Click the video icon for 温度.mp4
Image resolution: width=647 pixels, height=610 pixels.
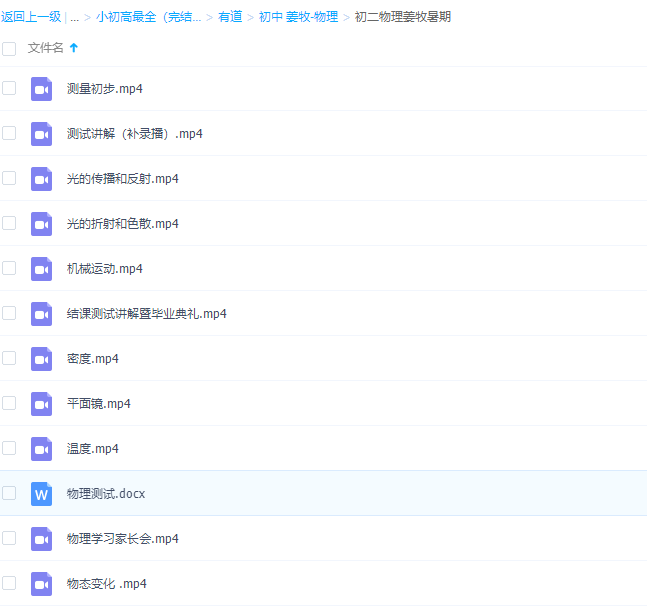[x=41, y=449]
